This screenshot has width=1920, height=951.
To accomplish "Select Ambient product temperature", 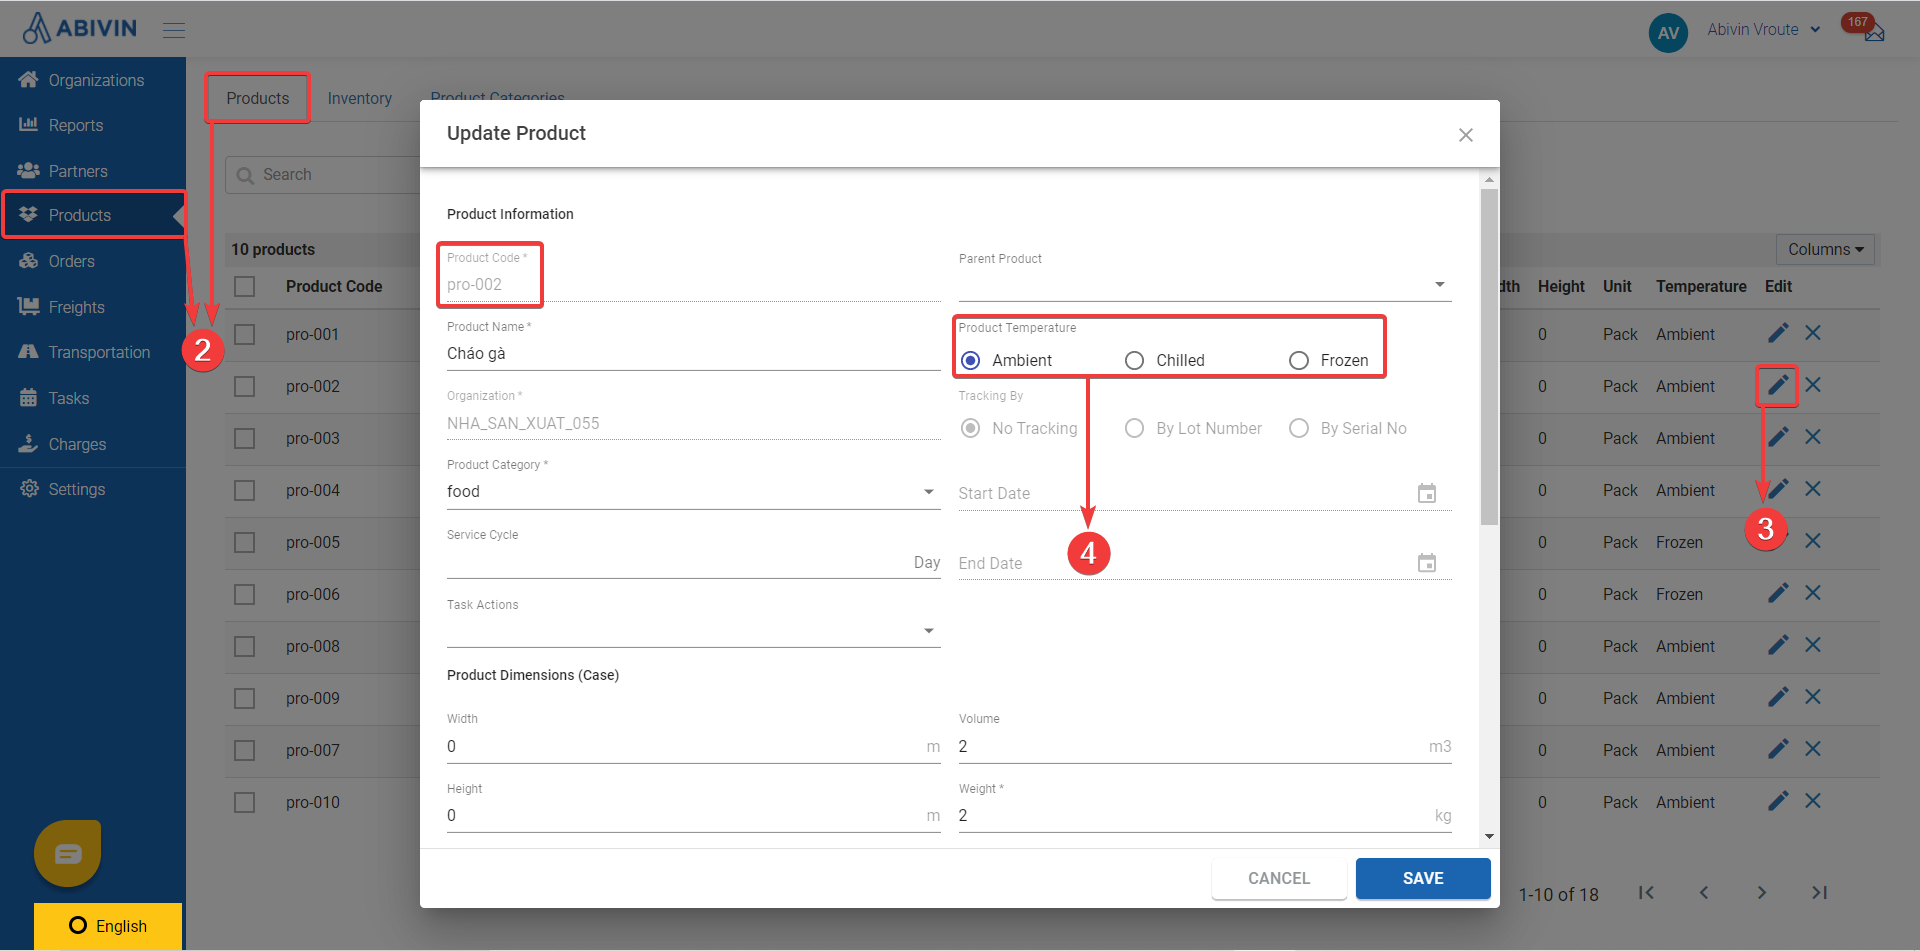I will pyautogui.click(x=970, y=360).
